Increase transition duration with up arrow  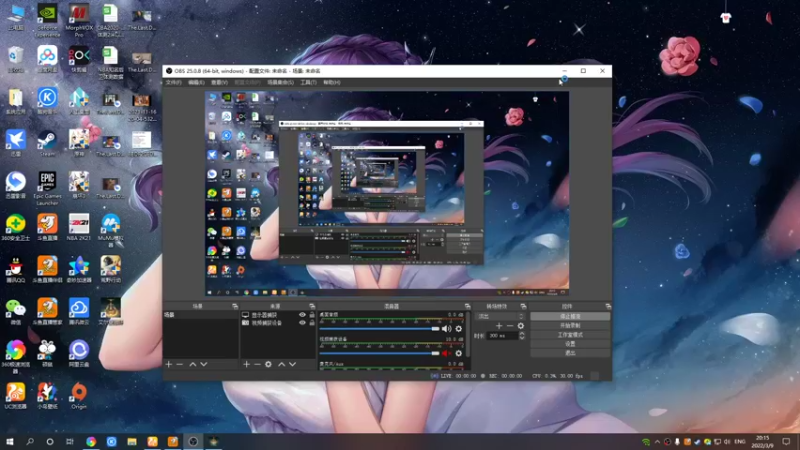point(521,334)
